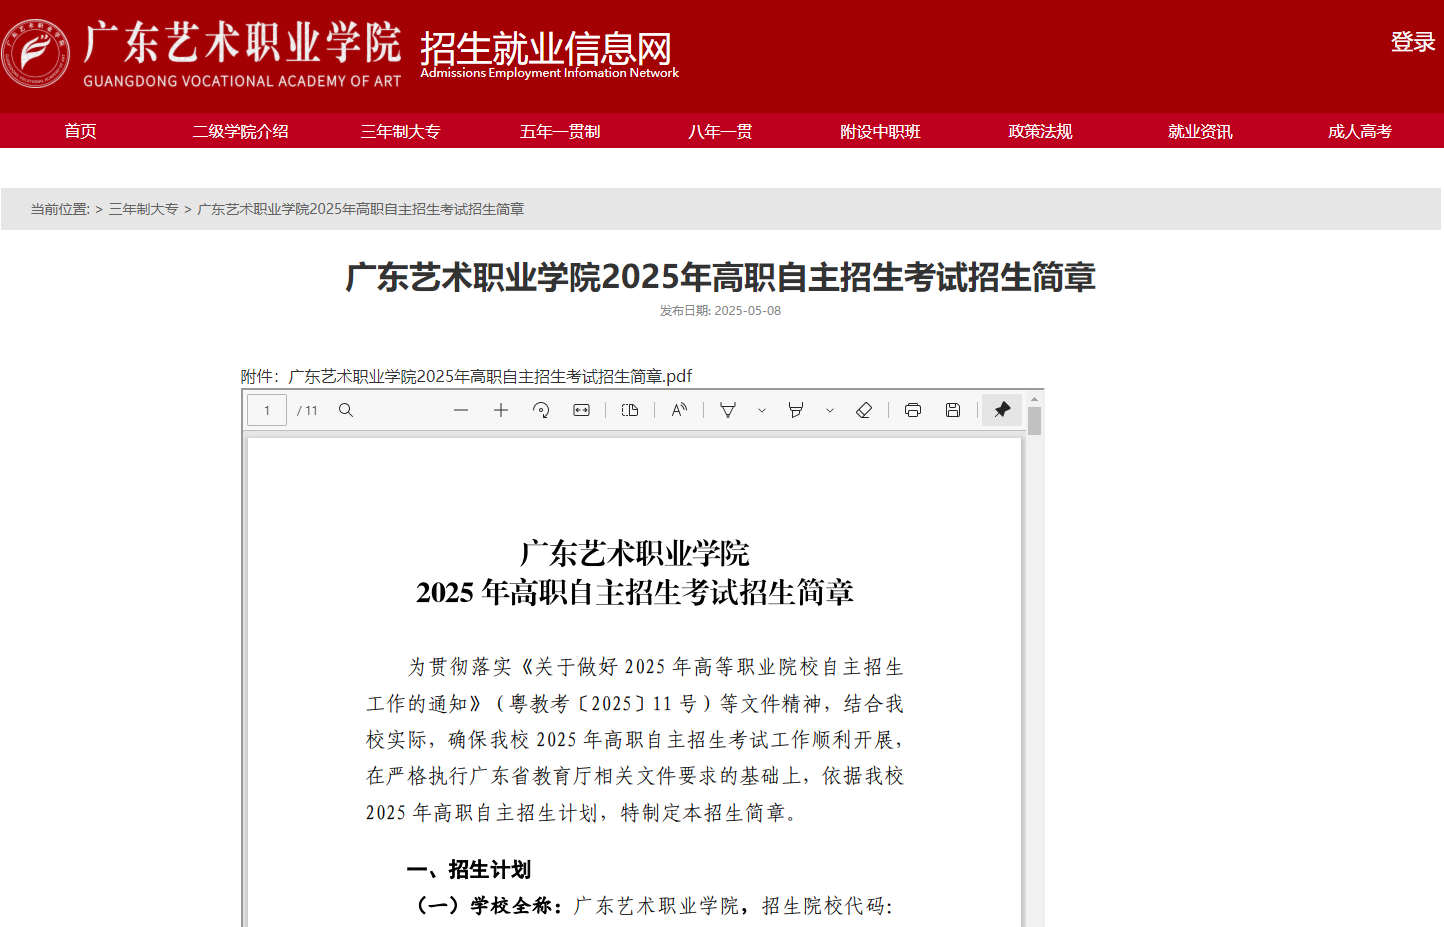Click the 登录 link

tap(1412, 42)
